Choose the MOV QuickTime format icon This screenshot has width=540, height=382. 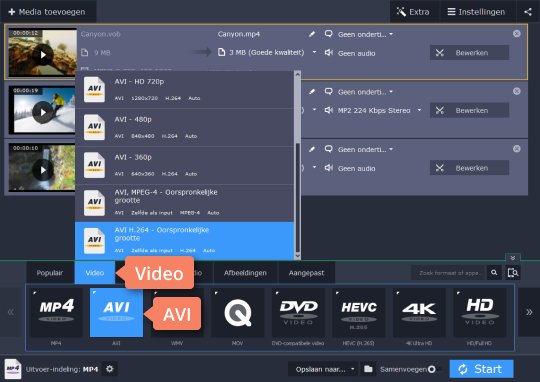[x=237, y=312]
